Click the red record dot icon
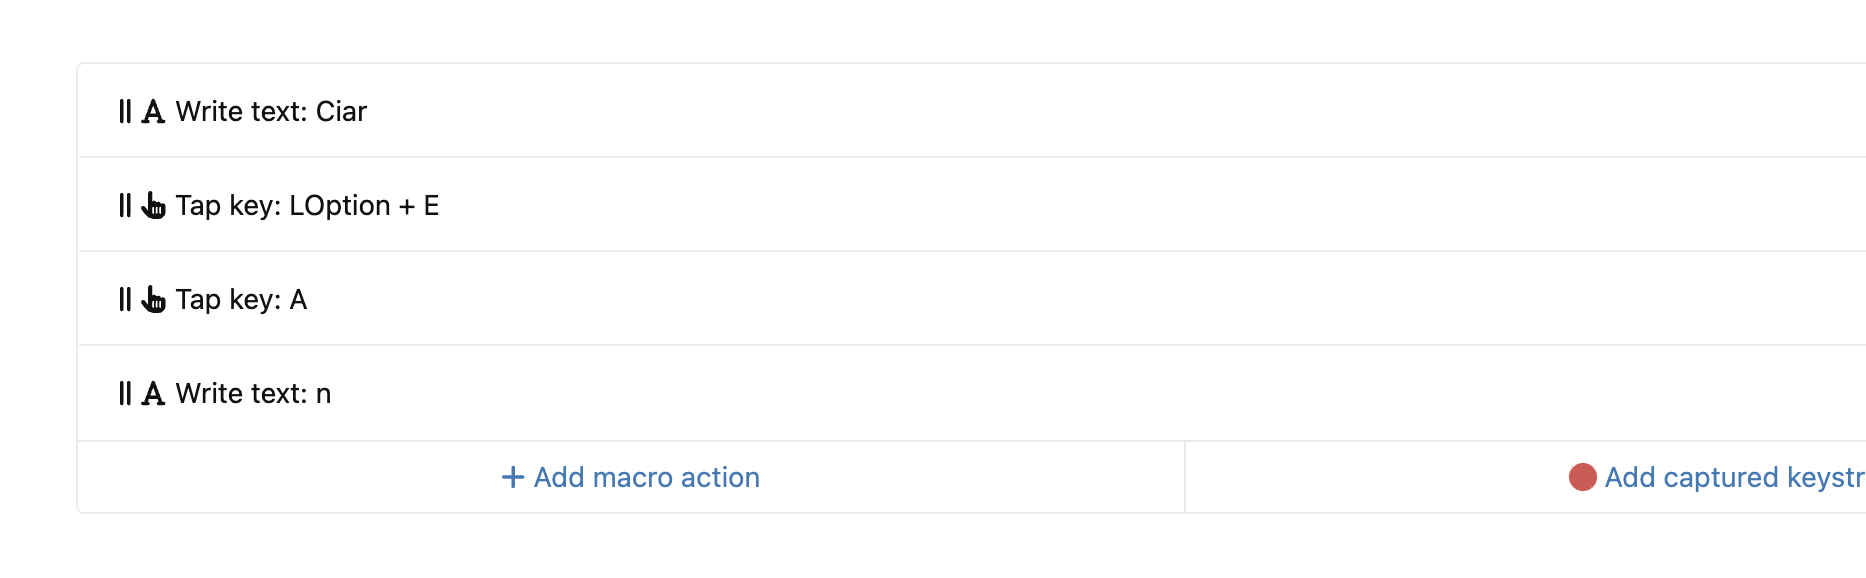Viewport: 1866px width, 578px height. 1582,477
